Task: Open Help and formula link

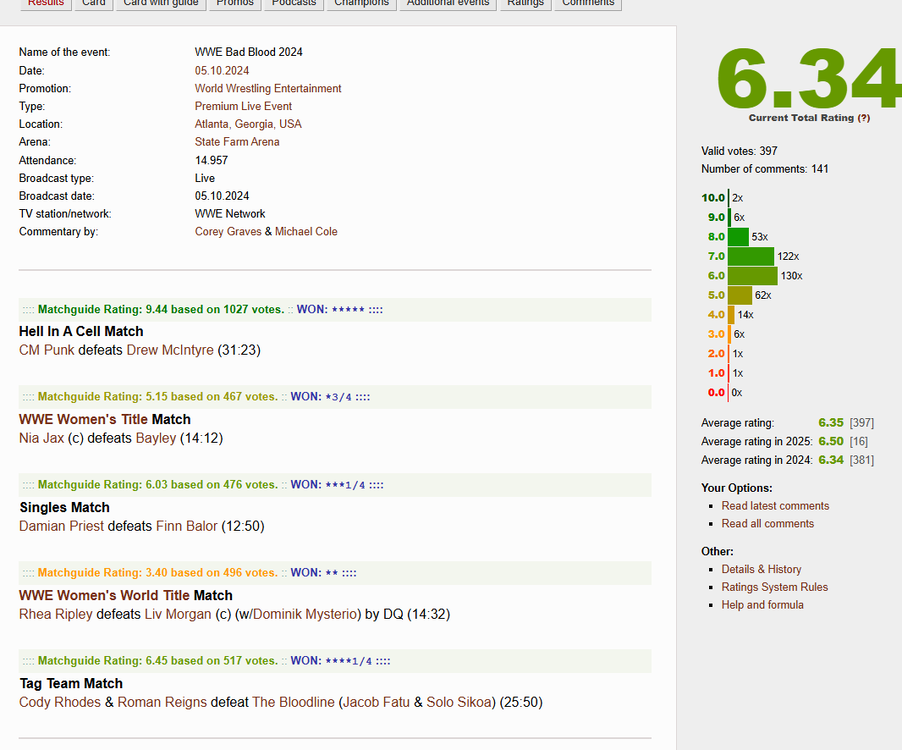Action: point(762,605)
